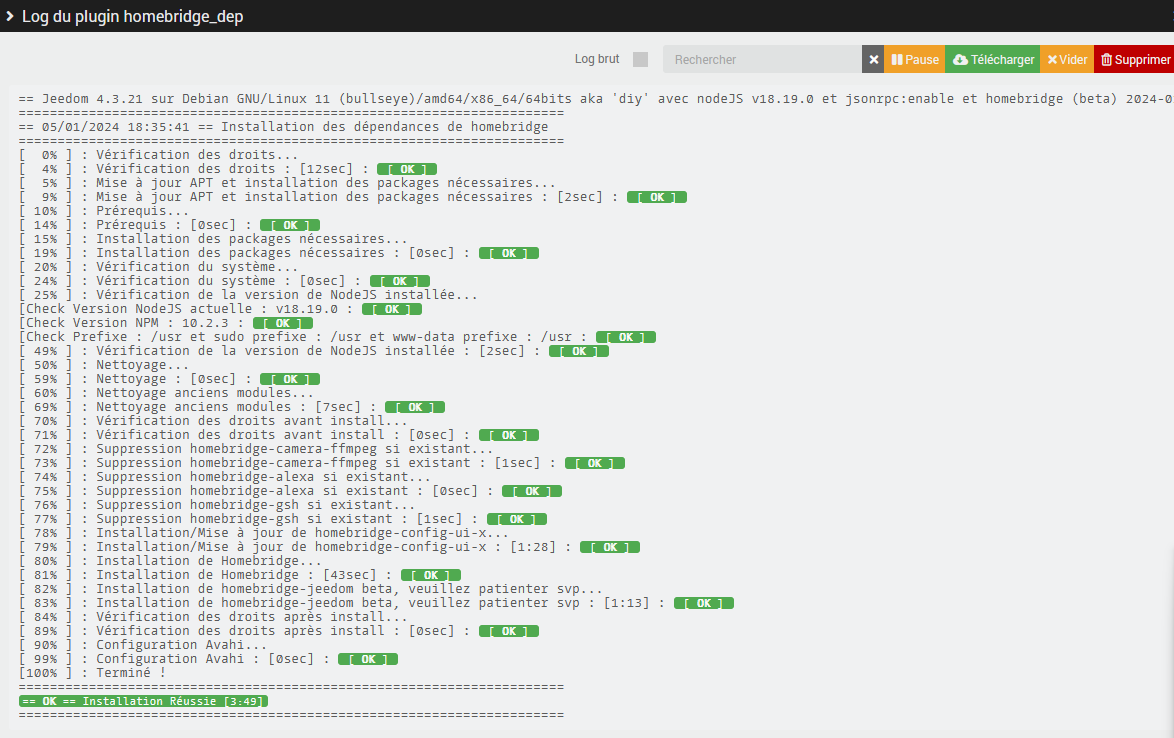This screenshot has height=738, width=1174.
Task: Click OK badge on the 75% homebridge-alexa line
Action: (532, 492)
